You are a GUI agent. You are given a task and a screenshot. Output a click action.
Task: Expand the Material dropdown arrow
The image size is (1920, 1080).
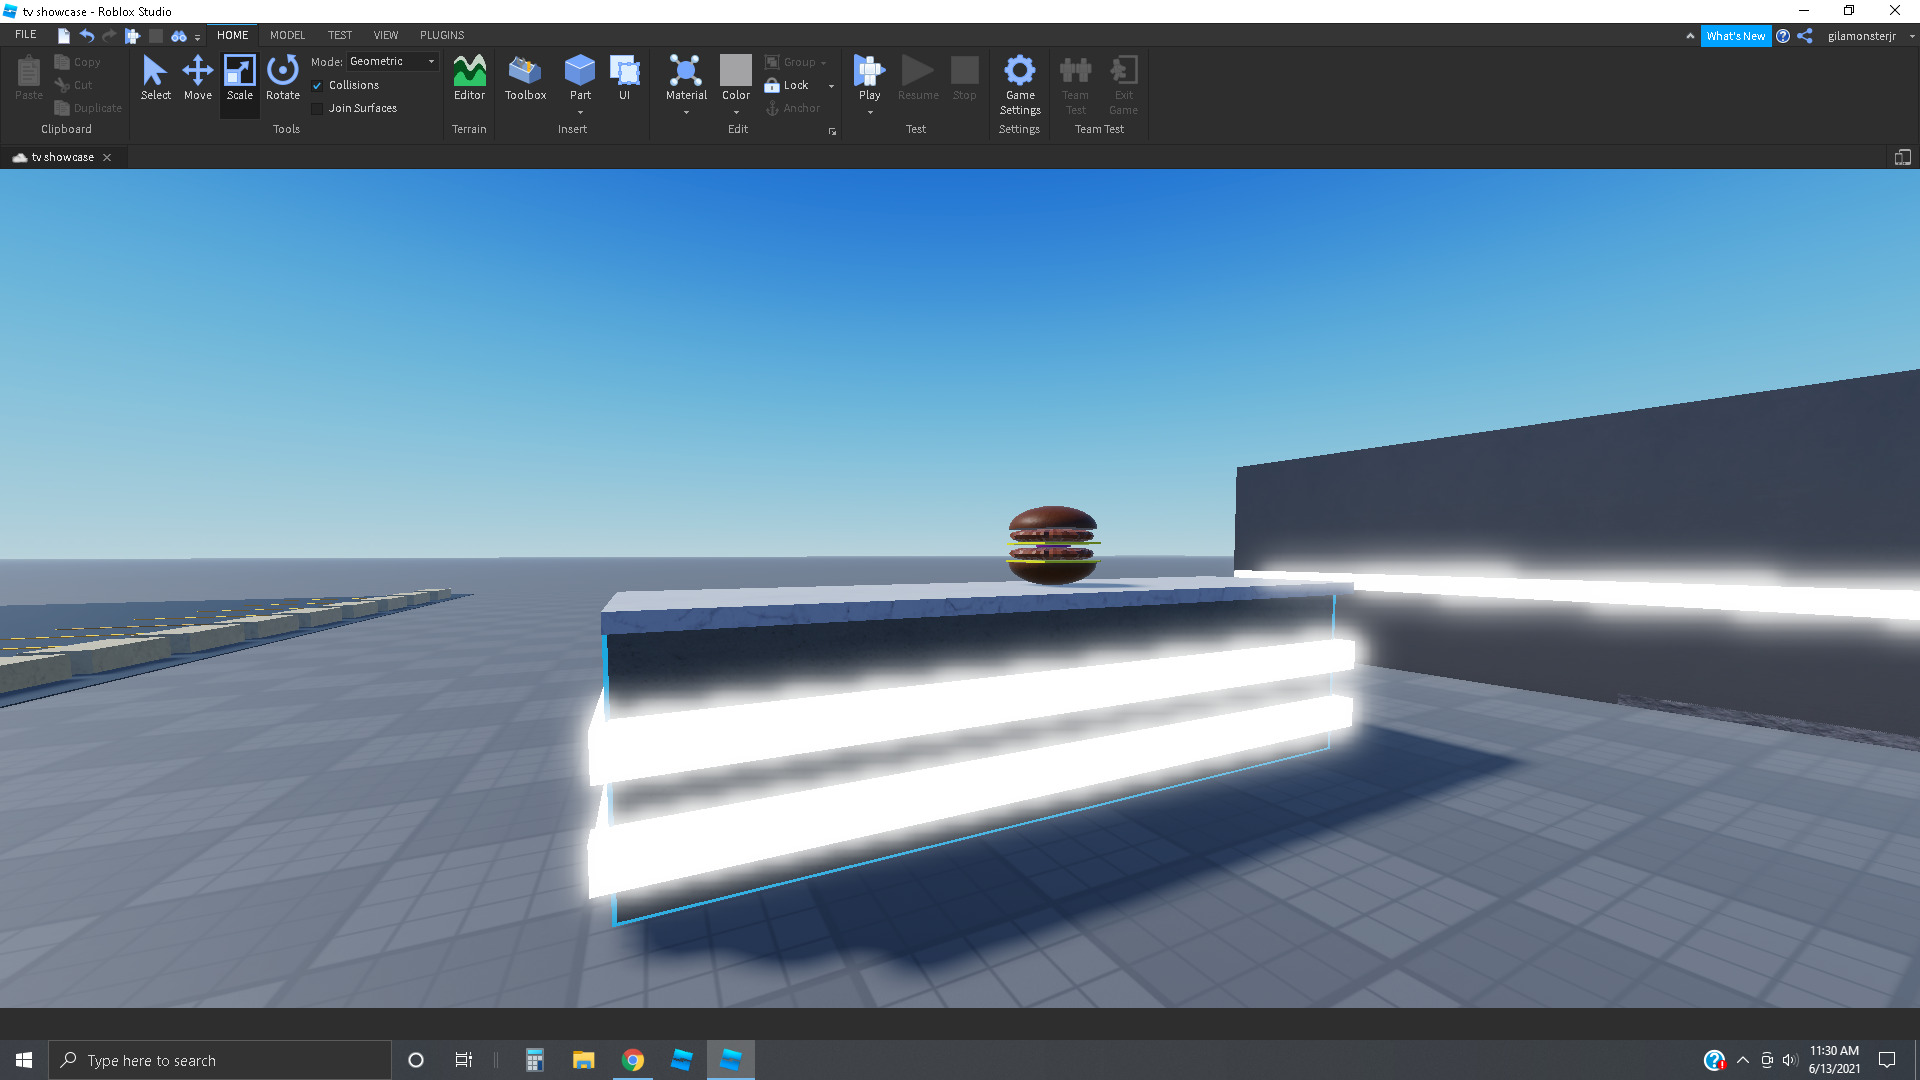point(686,113)
